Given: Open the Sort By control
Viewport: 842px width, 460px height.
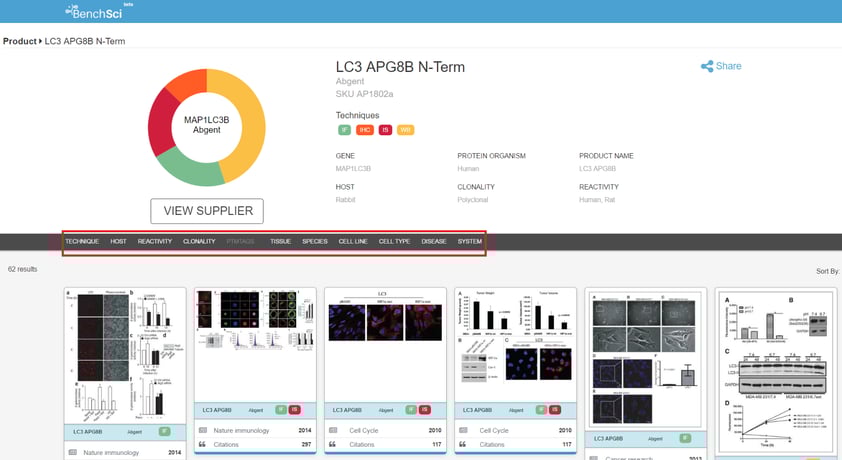Looking at the screenshot, I should pos(828,271).
